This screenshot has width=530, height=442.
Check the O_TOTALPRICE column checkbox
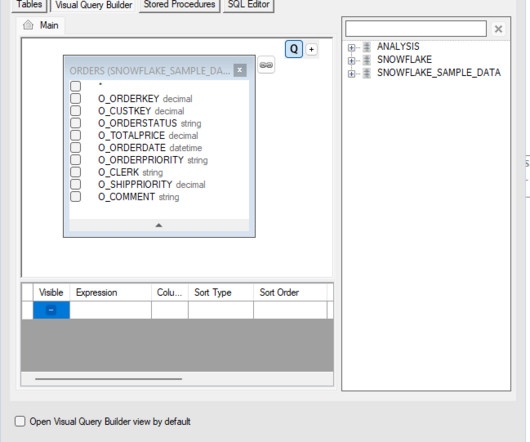pyautogui.click(x=75, y=135)
